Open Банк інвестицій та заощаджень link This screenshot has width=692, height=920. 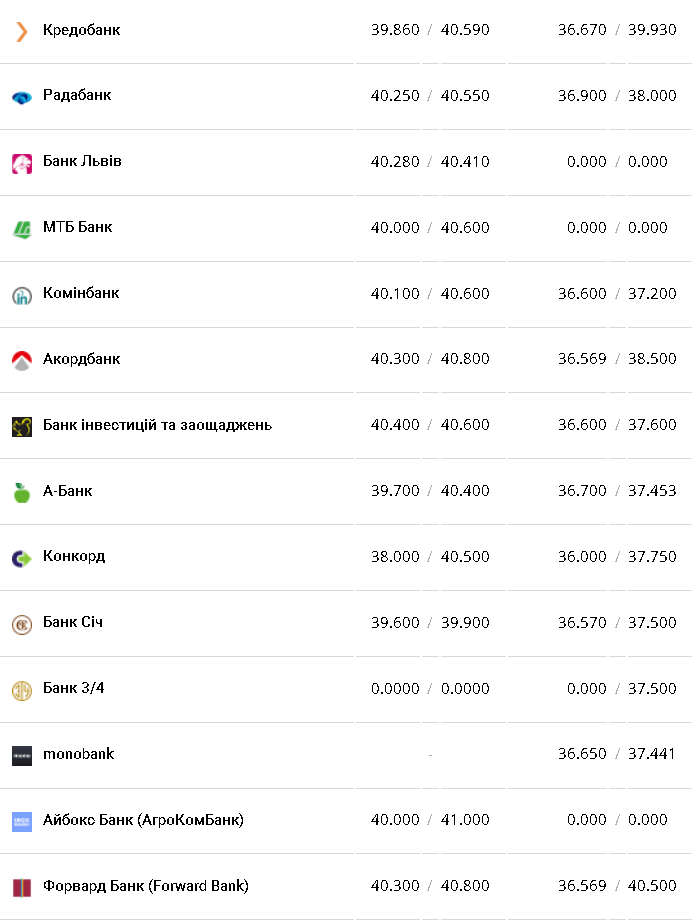coord(157,425)
